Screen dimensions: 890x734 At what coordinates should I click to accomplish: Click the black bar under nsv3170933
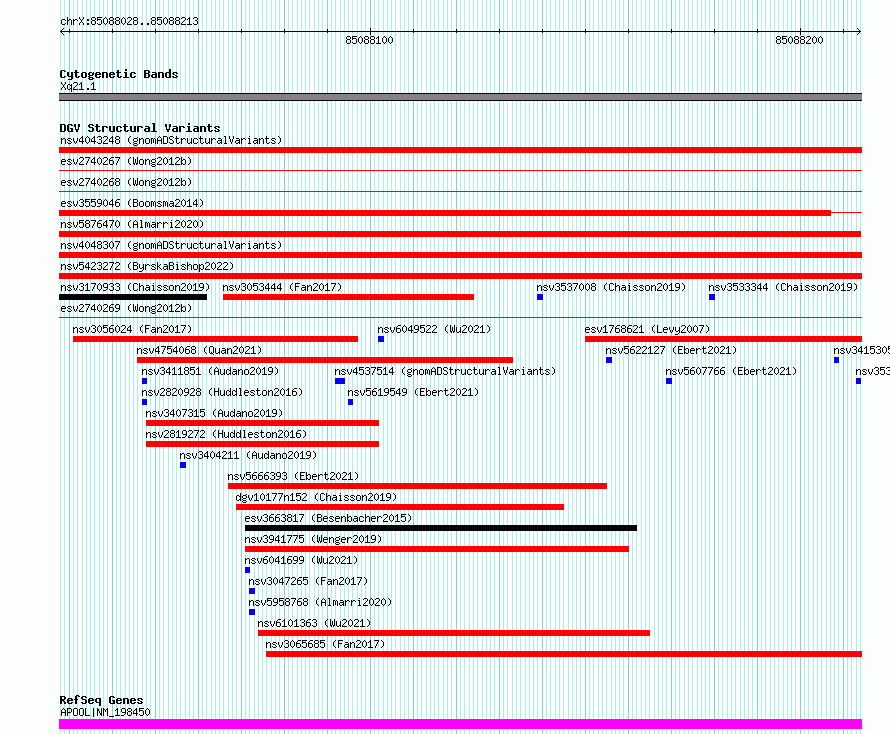click(133, 297)
